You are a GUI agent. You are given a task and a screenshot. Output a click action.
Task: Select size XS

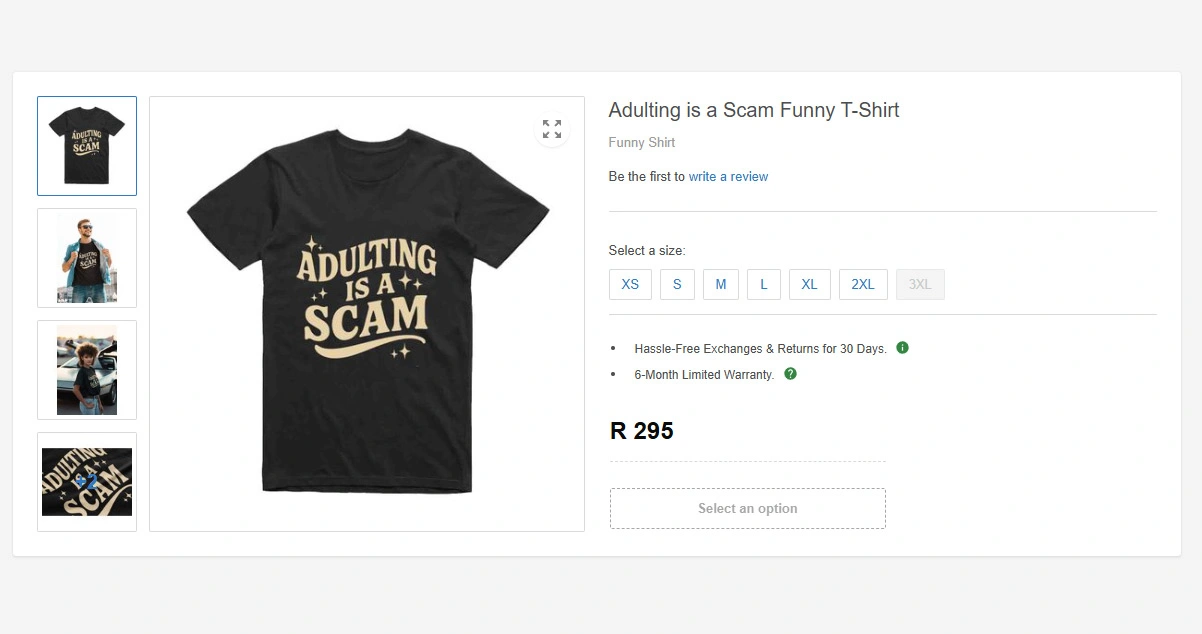coord(630,284)
